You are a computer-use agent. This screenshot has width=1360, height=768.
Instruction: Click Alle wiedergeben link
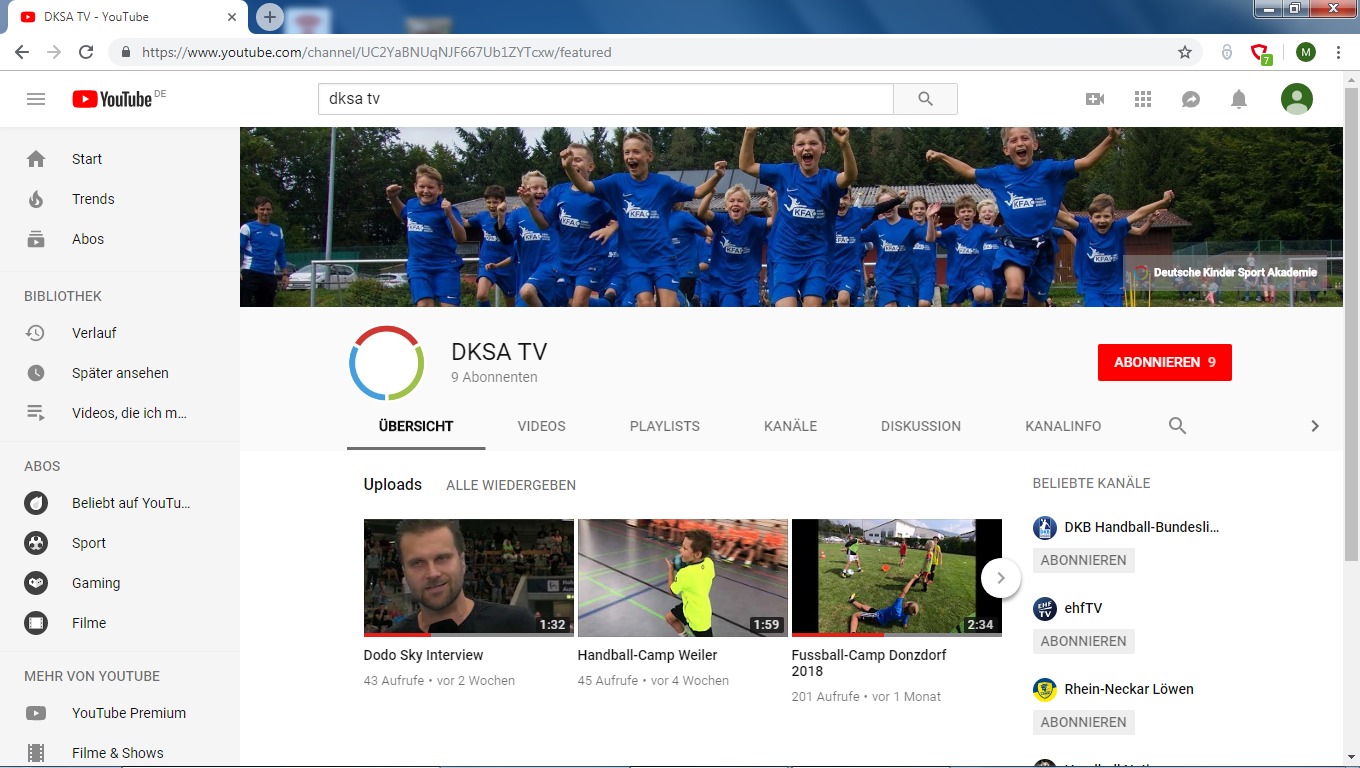click(511, 485)
